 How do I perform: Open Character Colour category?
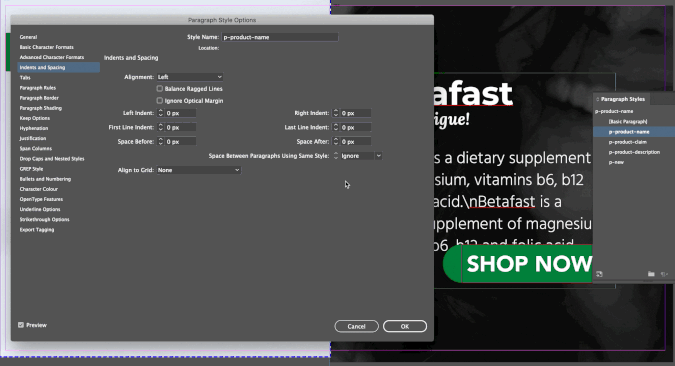point(39,189)
